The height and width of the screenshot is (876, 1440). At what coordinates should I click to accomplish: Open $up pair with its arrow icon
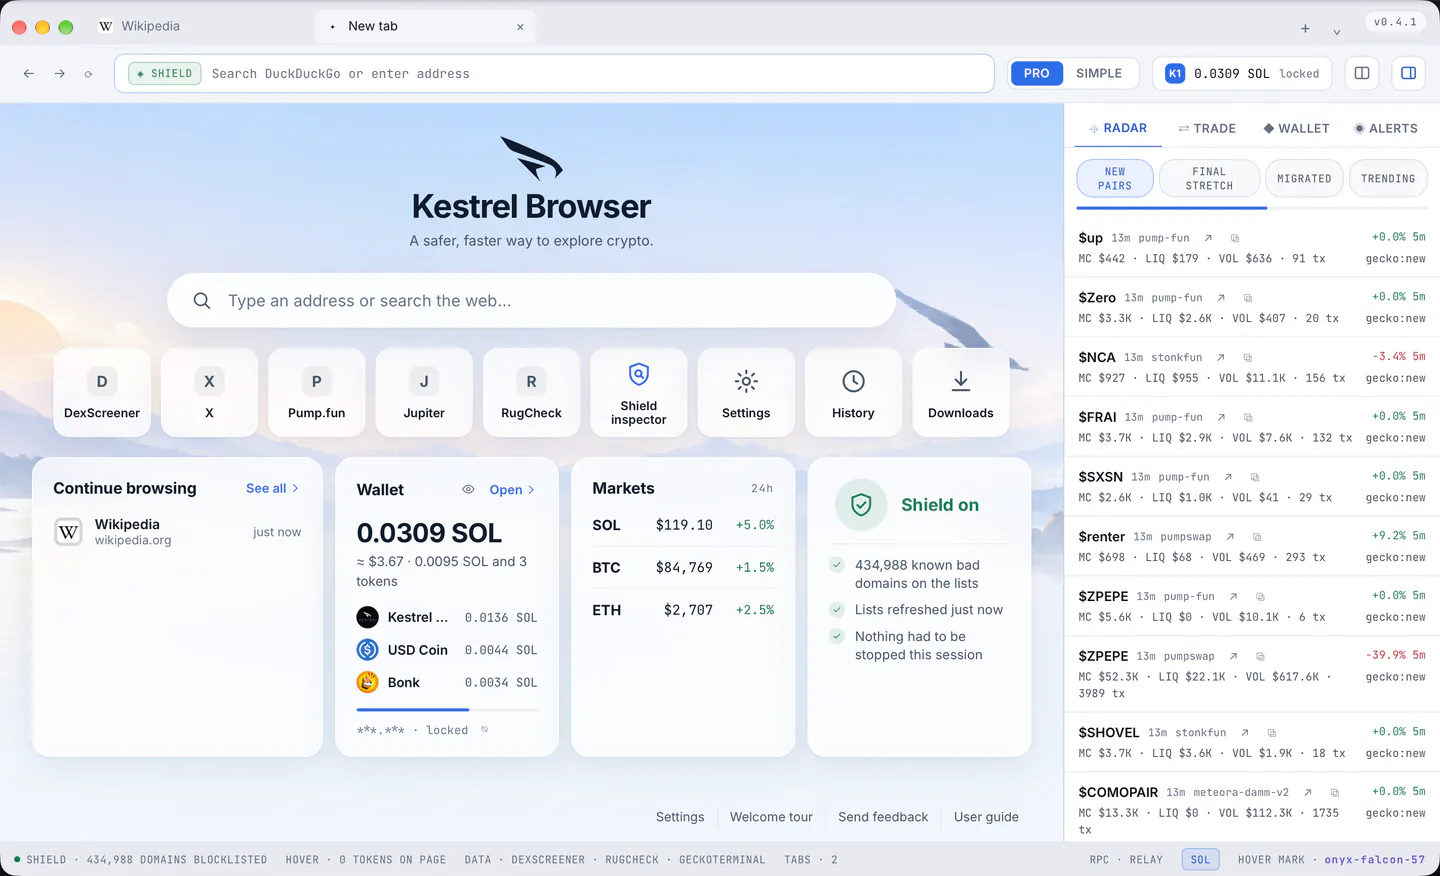click(x=1208, y=238)
